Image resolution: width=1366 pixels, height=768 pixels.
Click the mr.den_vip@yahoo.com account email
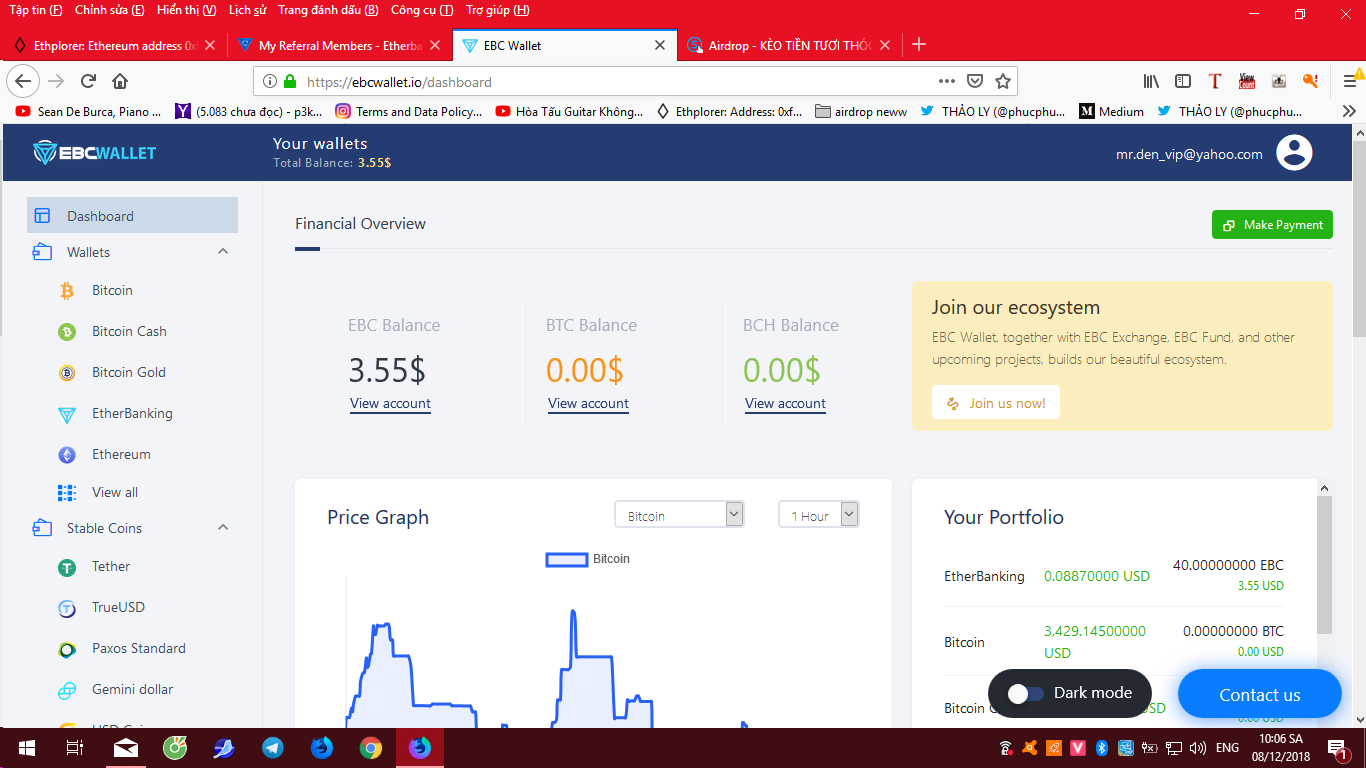point(1189,154)
